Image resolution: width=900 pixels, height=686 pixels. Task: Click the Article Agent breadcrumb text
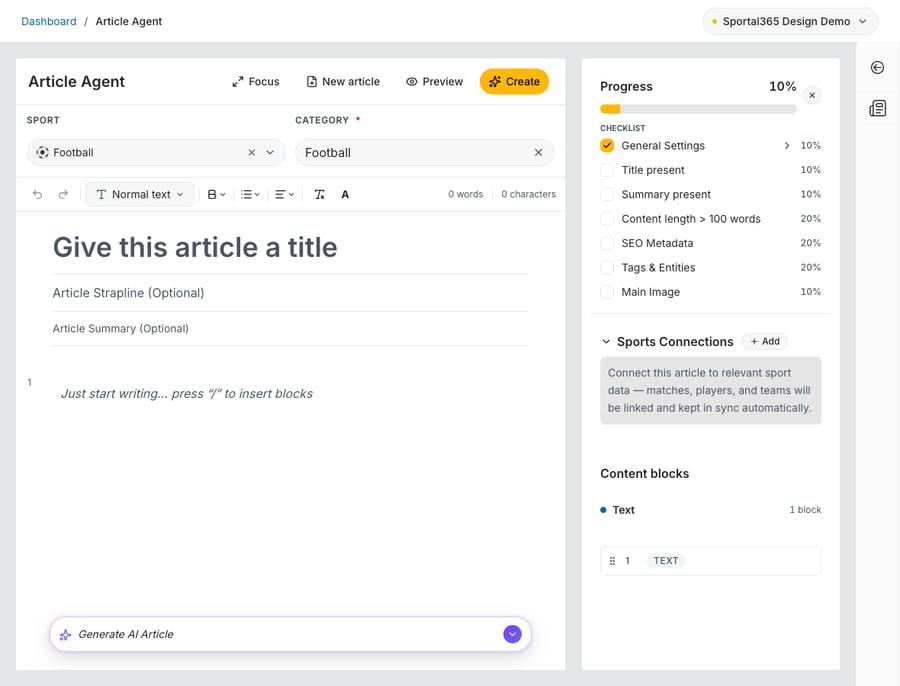coord(129,21)
